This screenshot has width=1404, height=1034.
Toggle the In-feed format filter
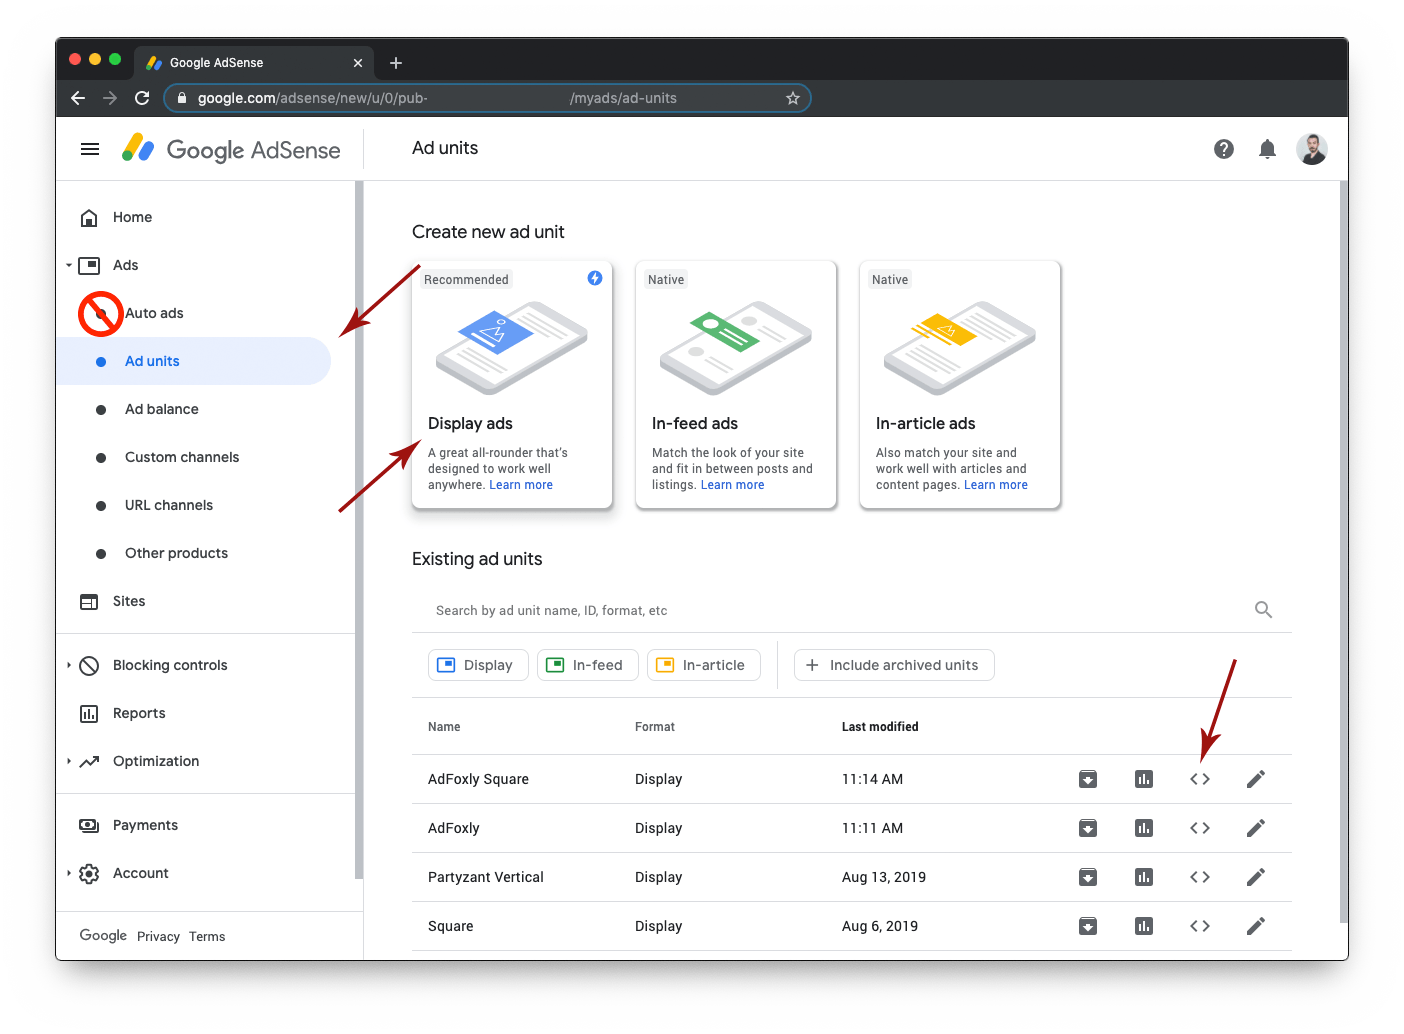(x=588, y=665)
